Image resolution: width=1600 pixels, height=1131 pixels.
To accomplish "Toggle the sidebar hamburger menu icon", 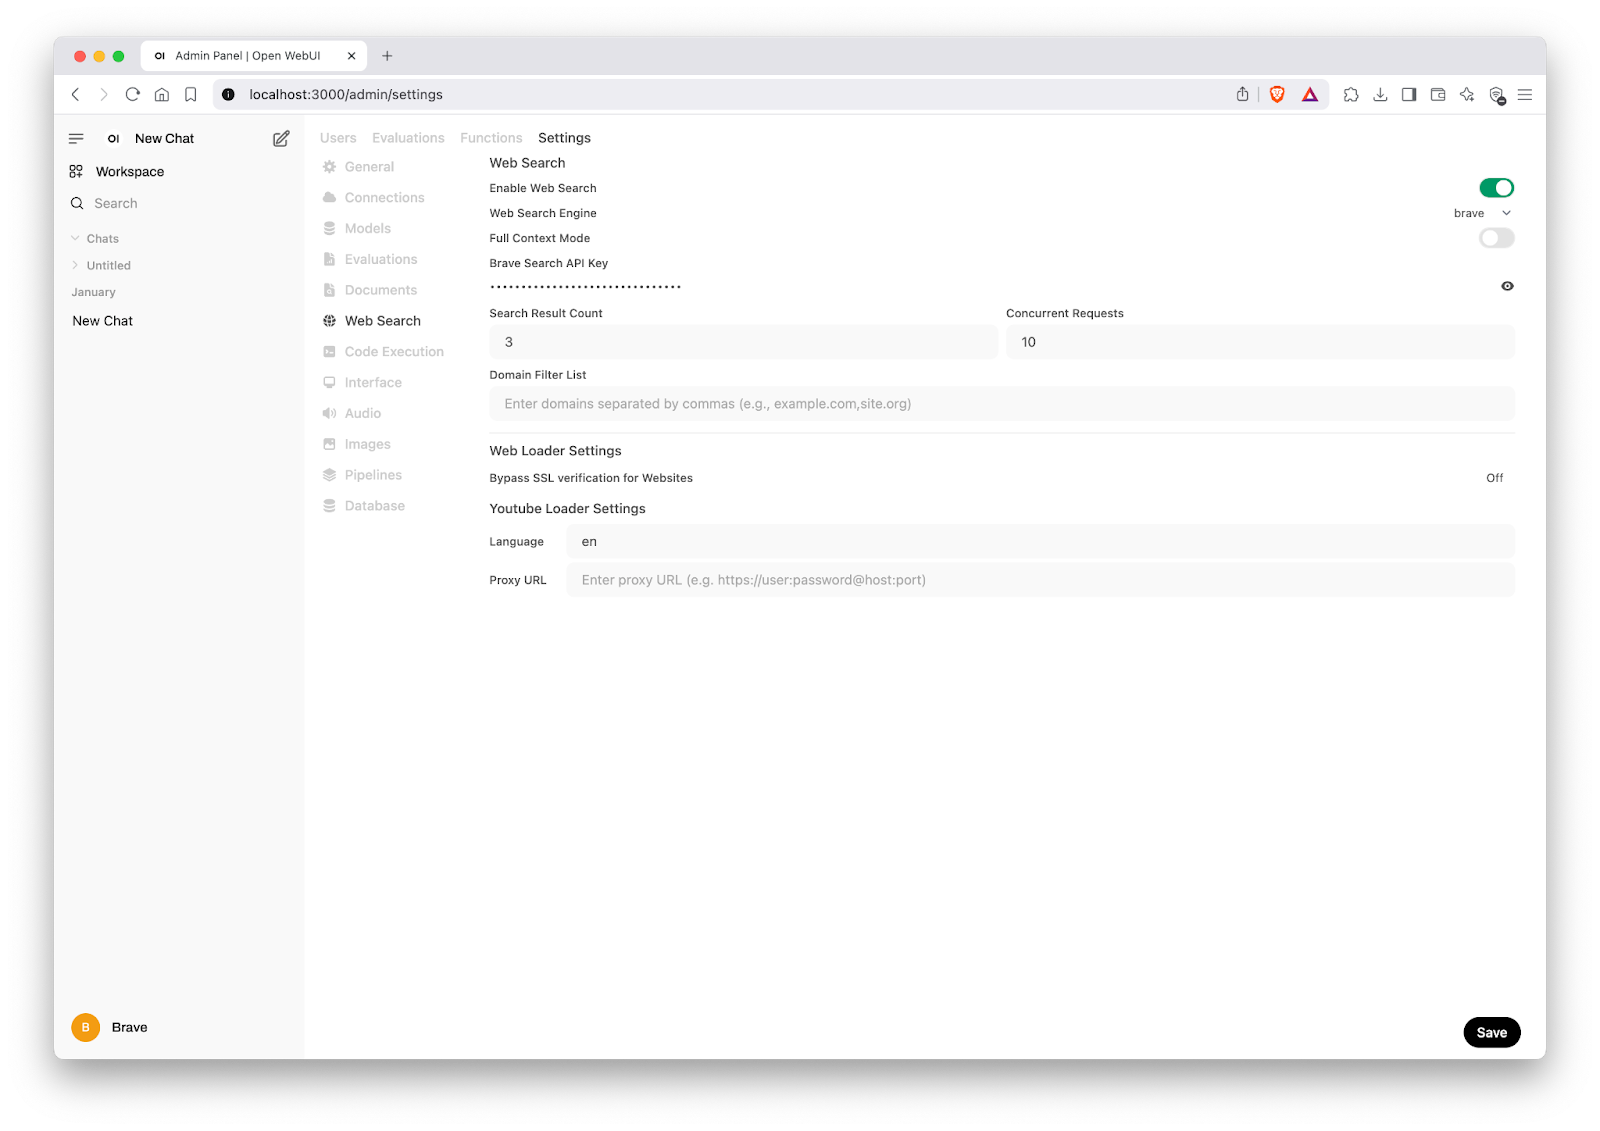I will point(76,138).
